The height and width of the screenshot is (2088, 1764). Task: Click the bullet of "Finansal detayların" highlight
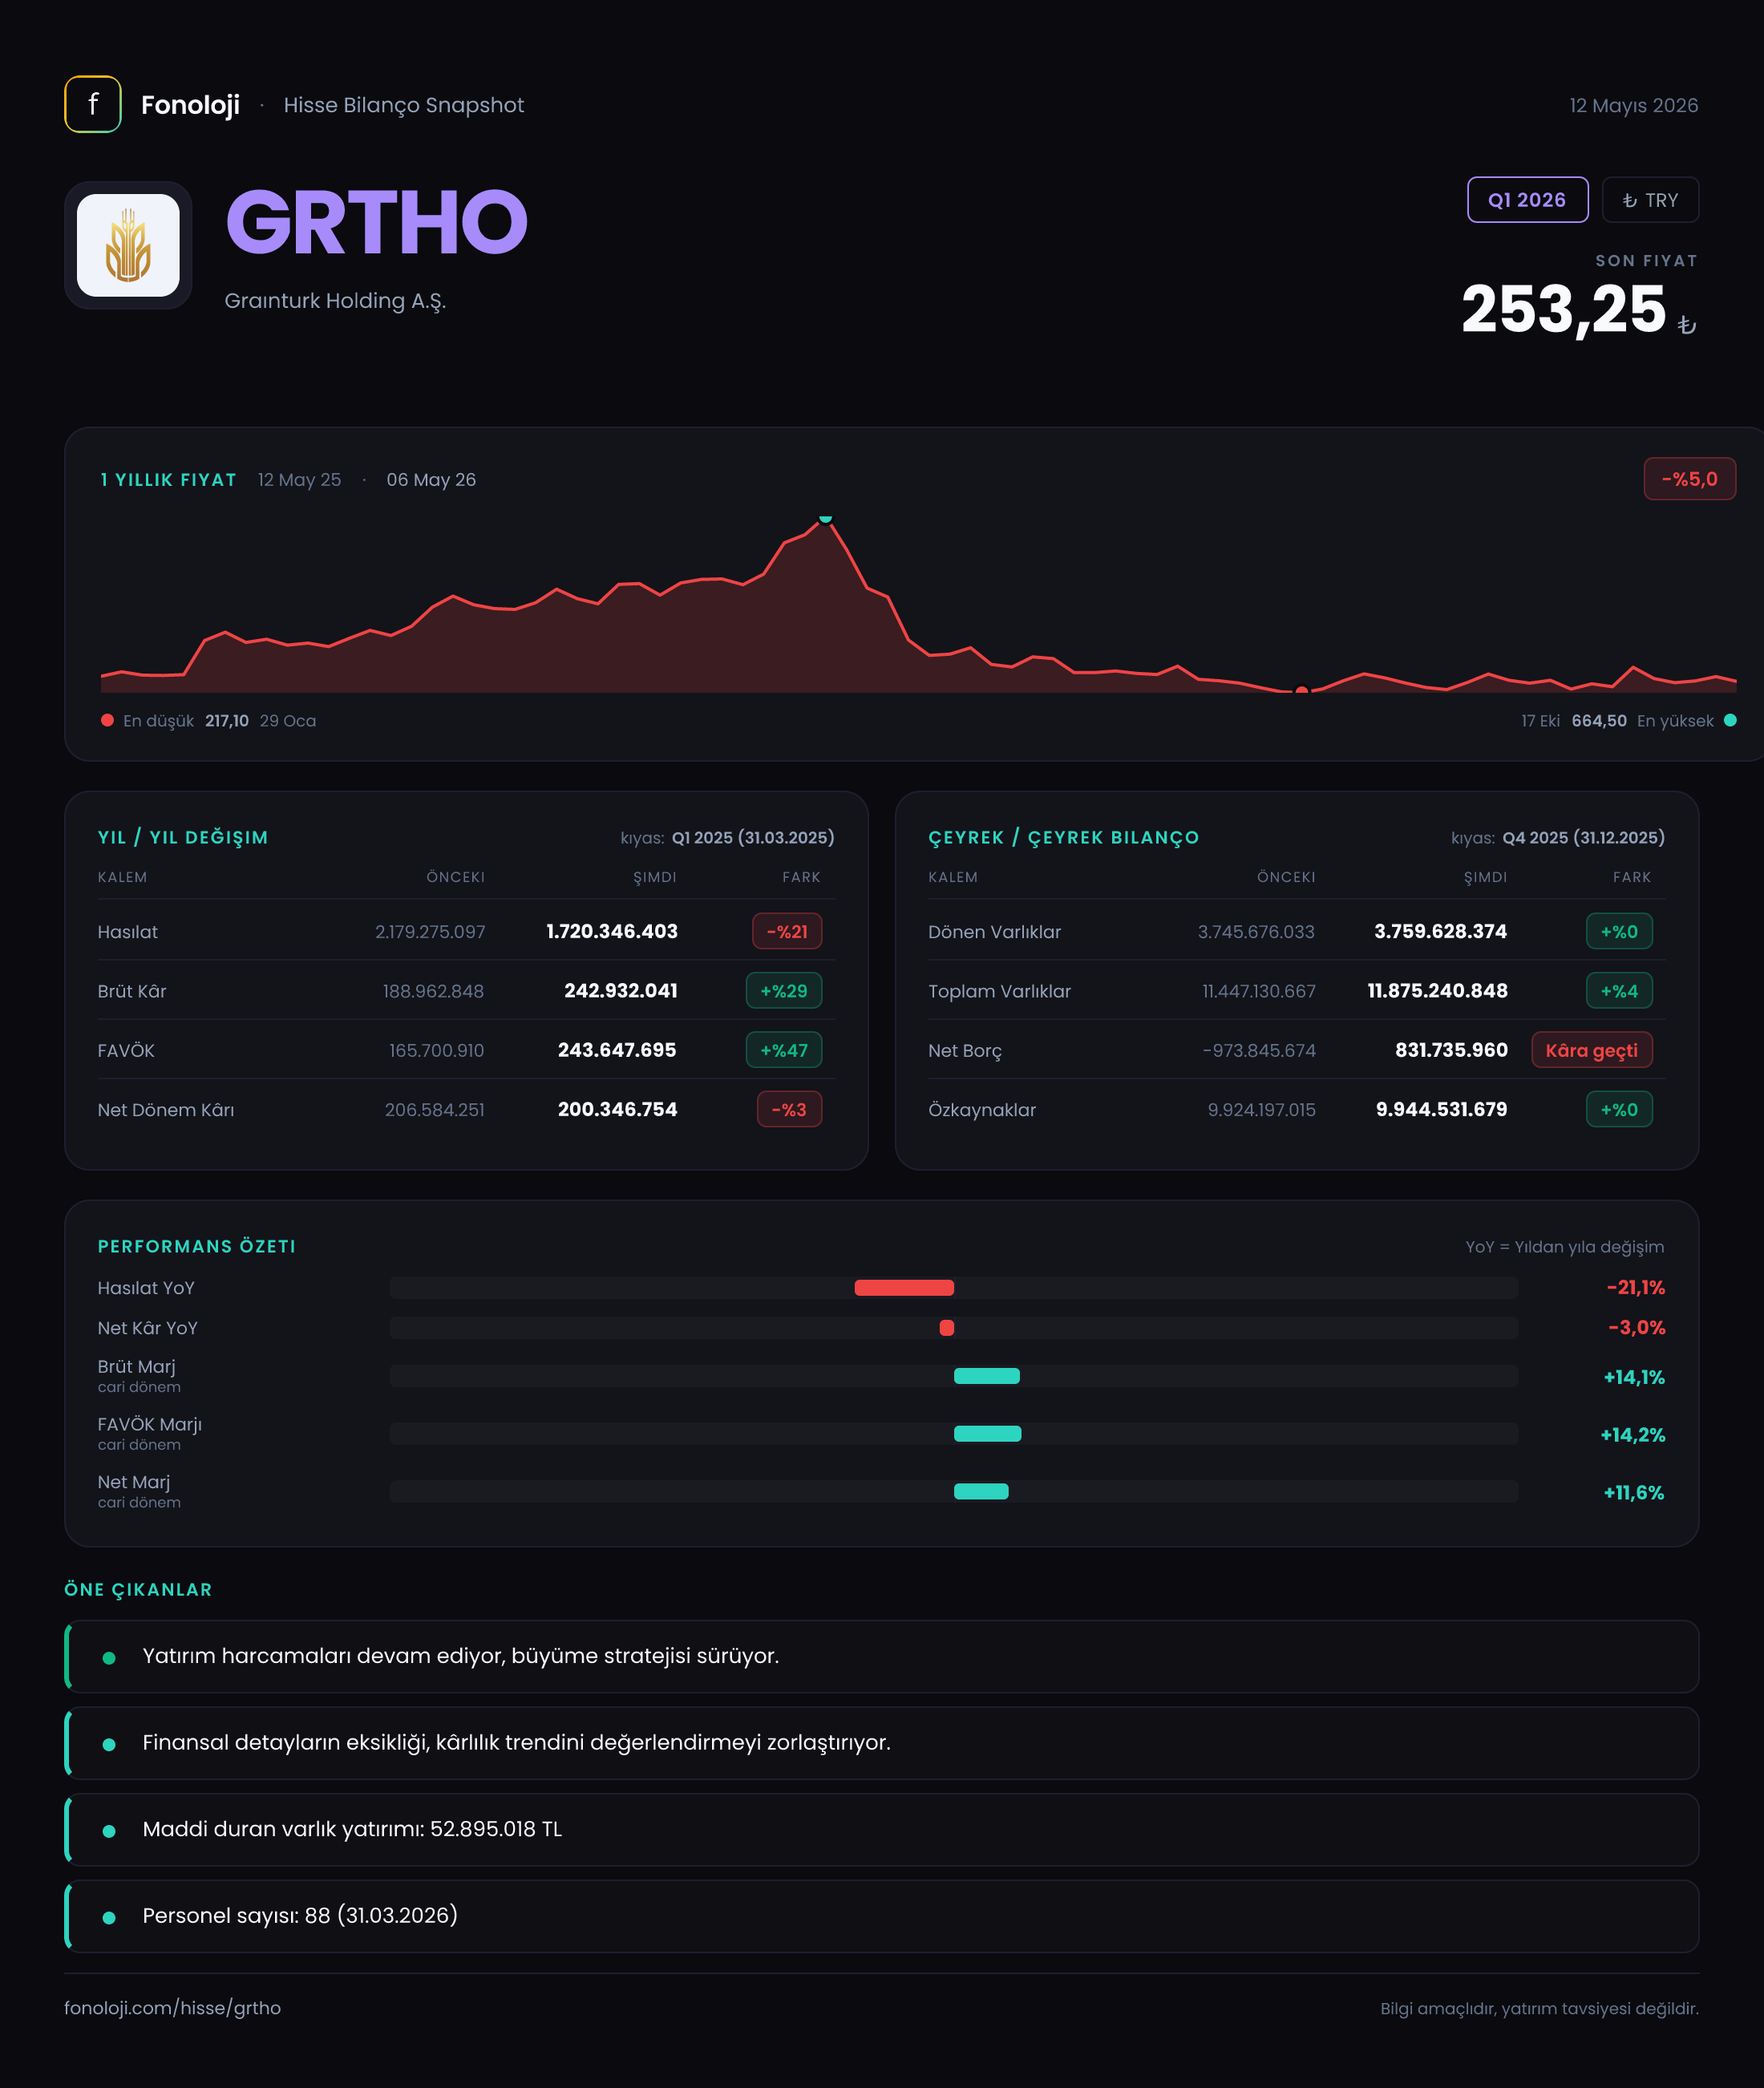click(x=109, y=1743)
